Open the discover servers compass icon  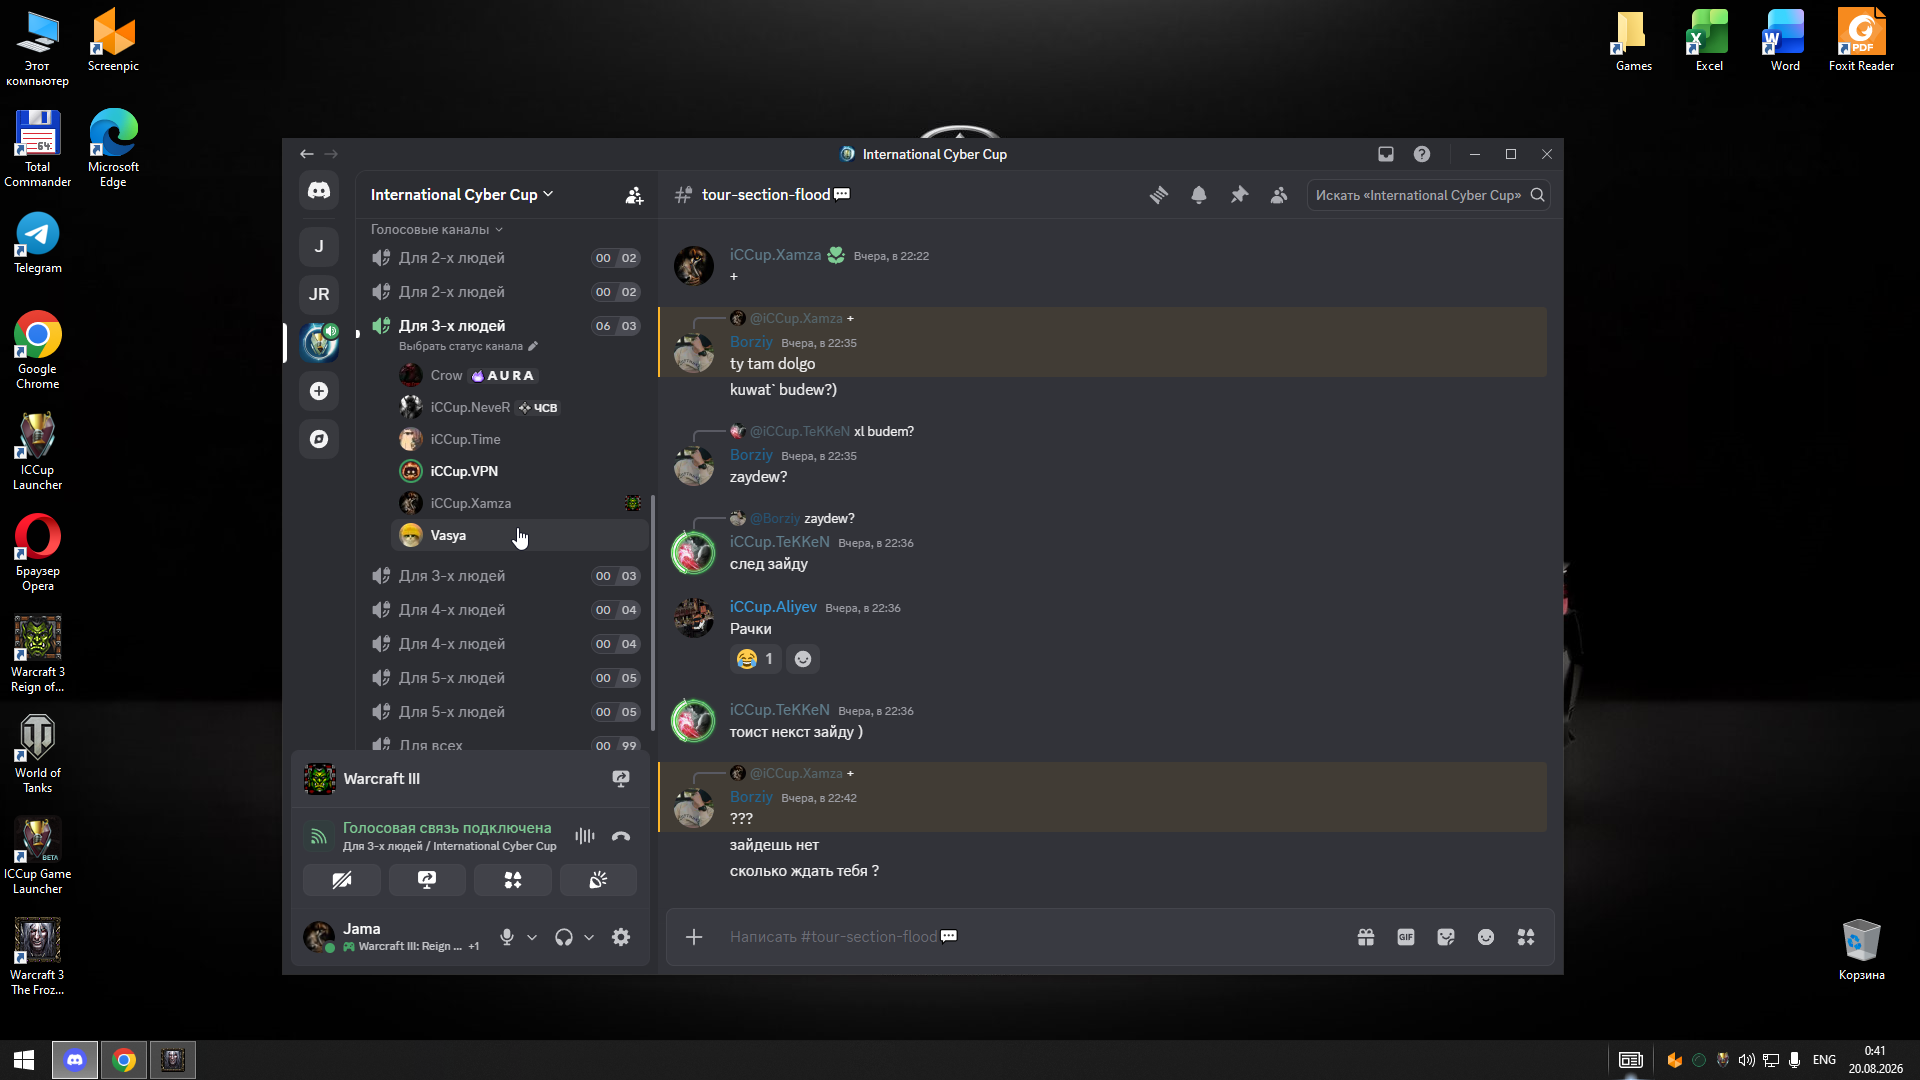[x=319, y=439]
